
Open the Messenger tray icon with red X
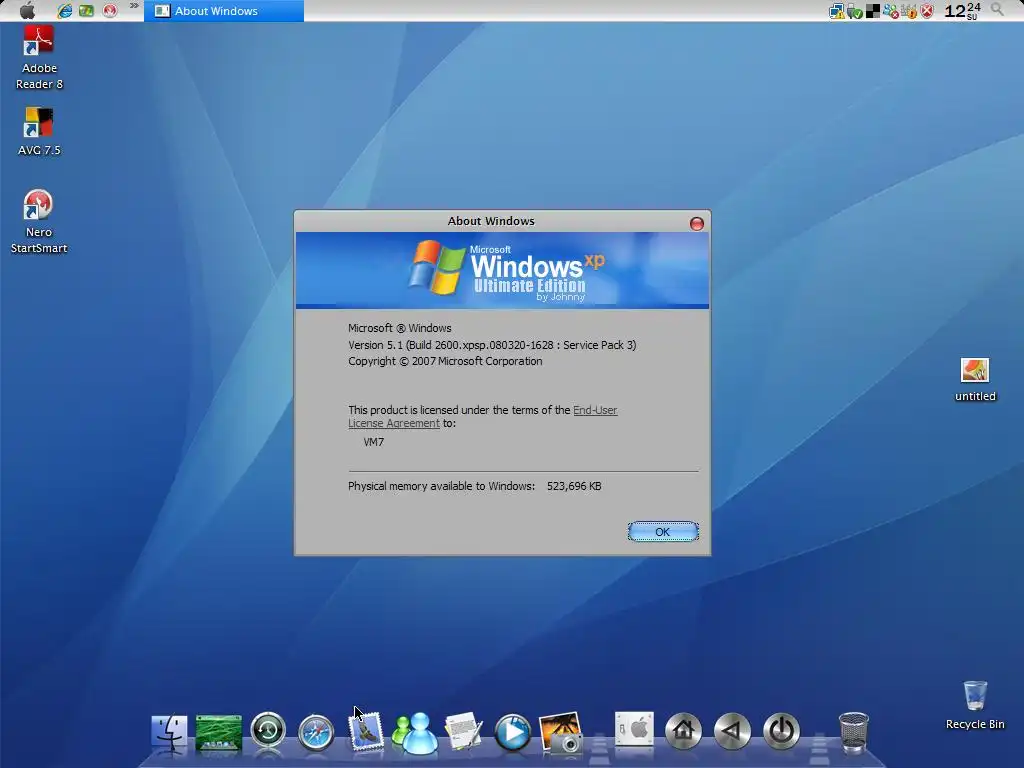pyautogui.click(x=891, y=11)
